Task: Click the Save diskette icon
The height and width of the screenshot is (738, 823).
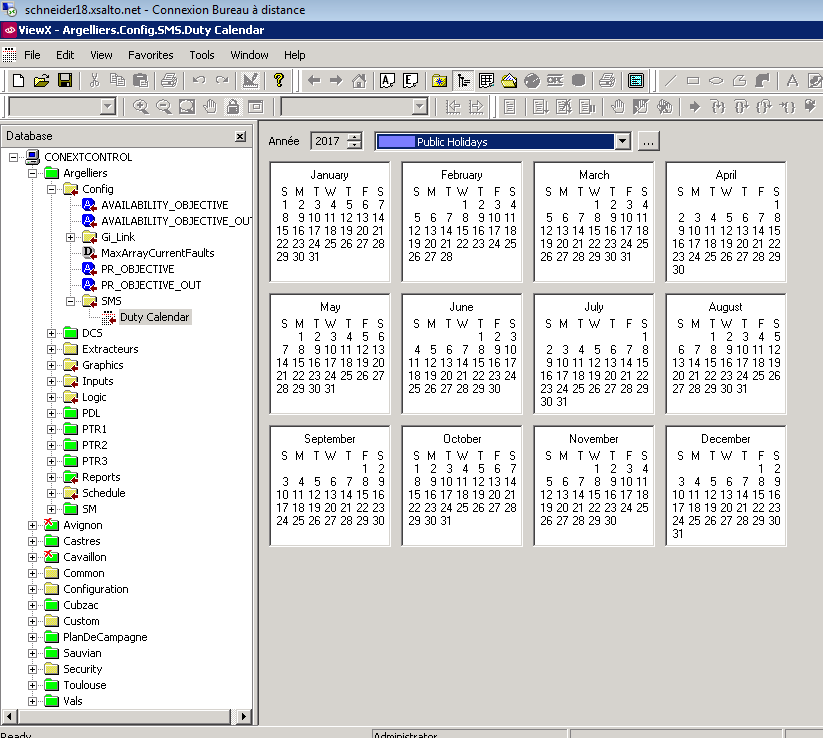Action: pyautogui.click(x=64, y=81)
